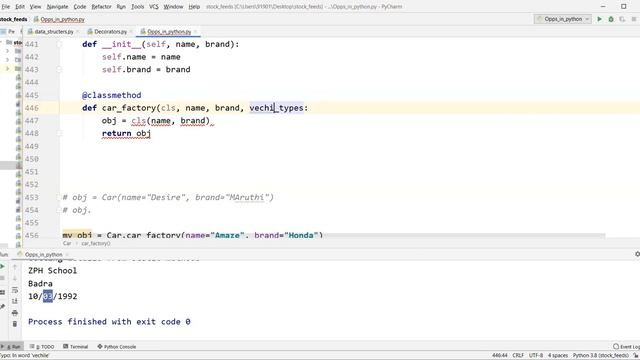
Task: Click the Print icon in Run panel
Action: click(15, 313)
